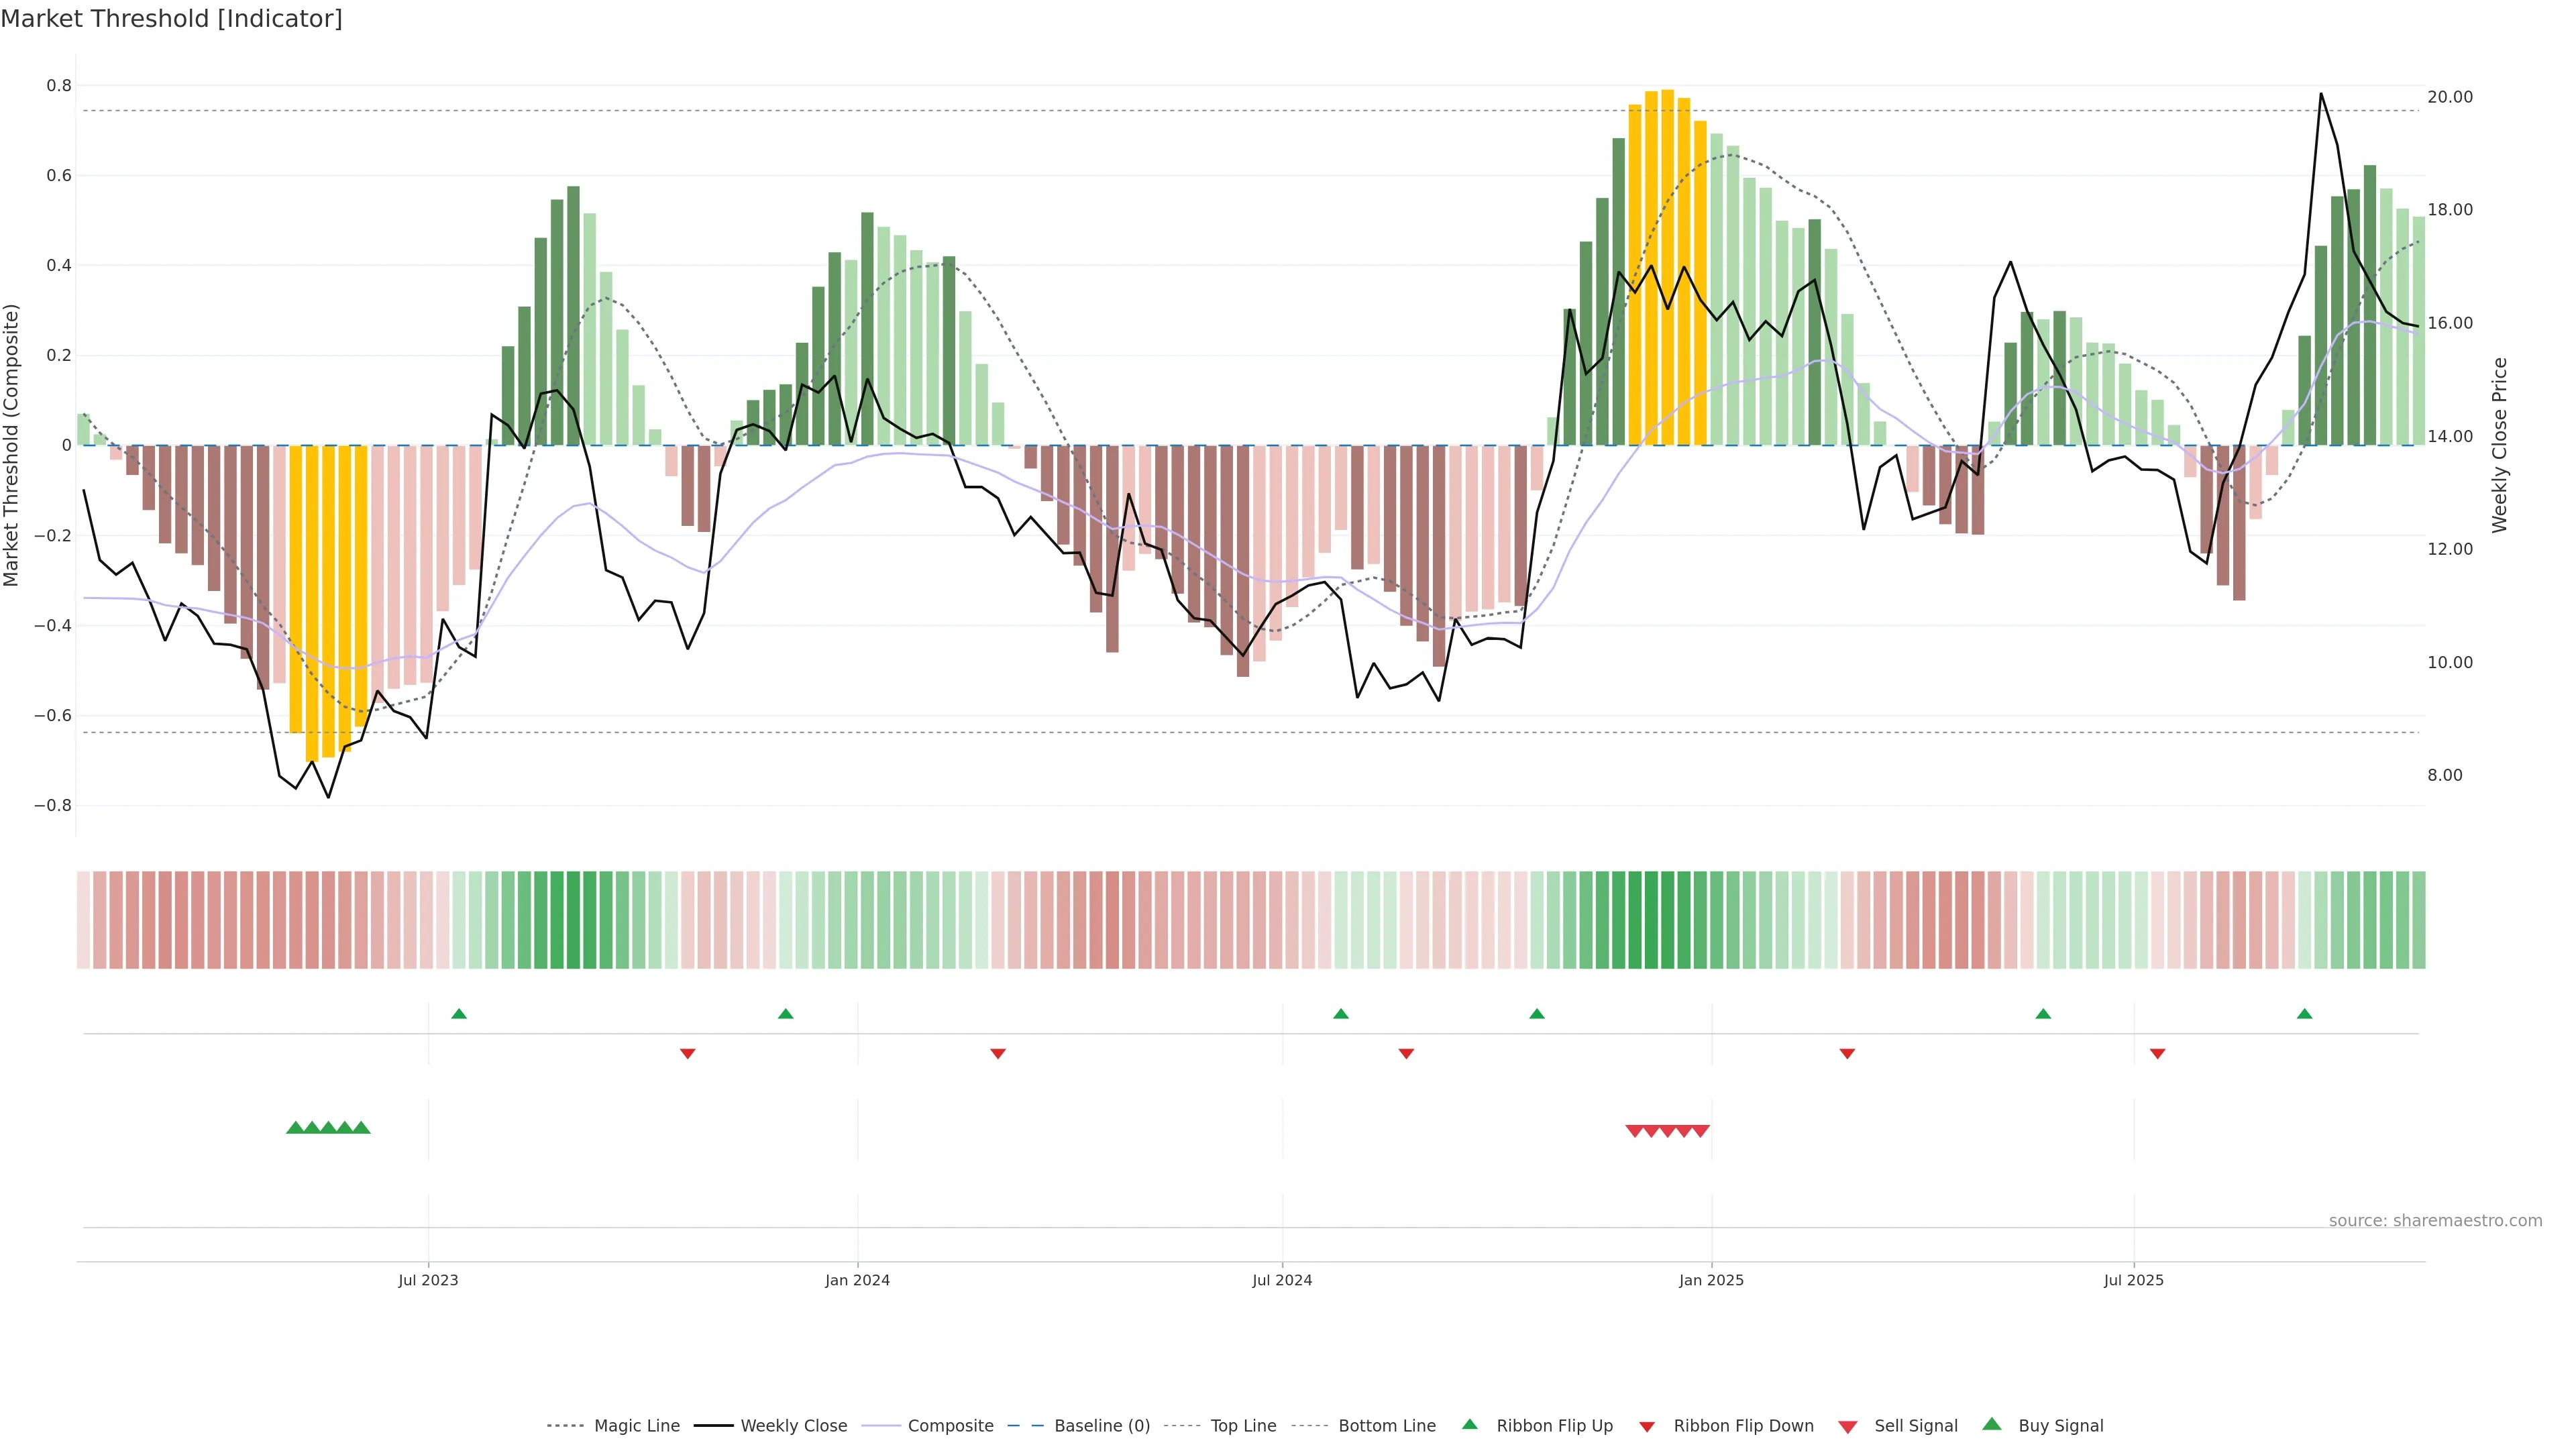Screen dimensions: 2576x1449
Task: Click the Jul 2024 x-axis label
Action: click(1282, 1280)
